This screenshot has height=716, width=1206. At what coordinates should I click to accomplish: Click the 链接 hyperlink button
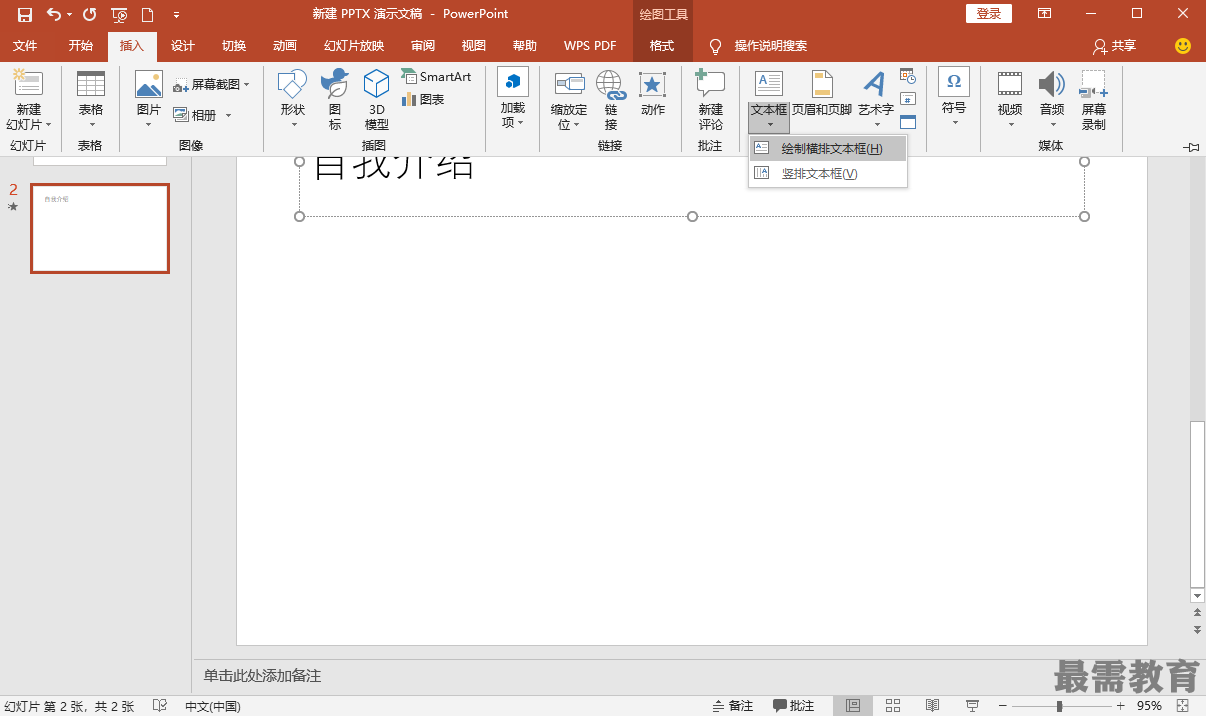(611, 100)
